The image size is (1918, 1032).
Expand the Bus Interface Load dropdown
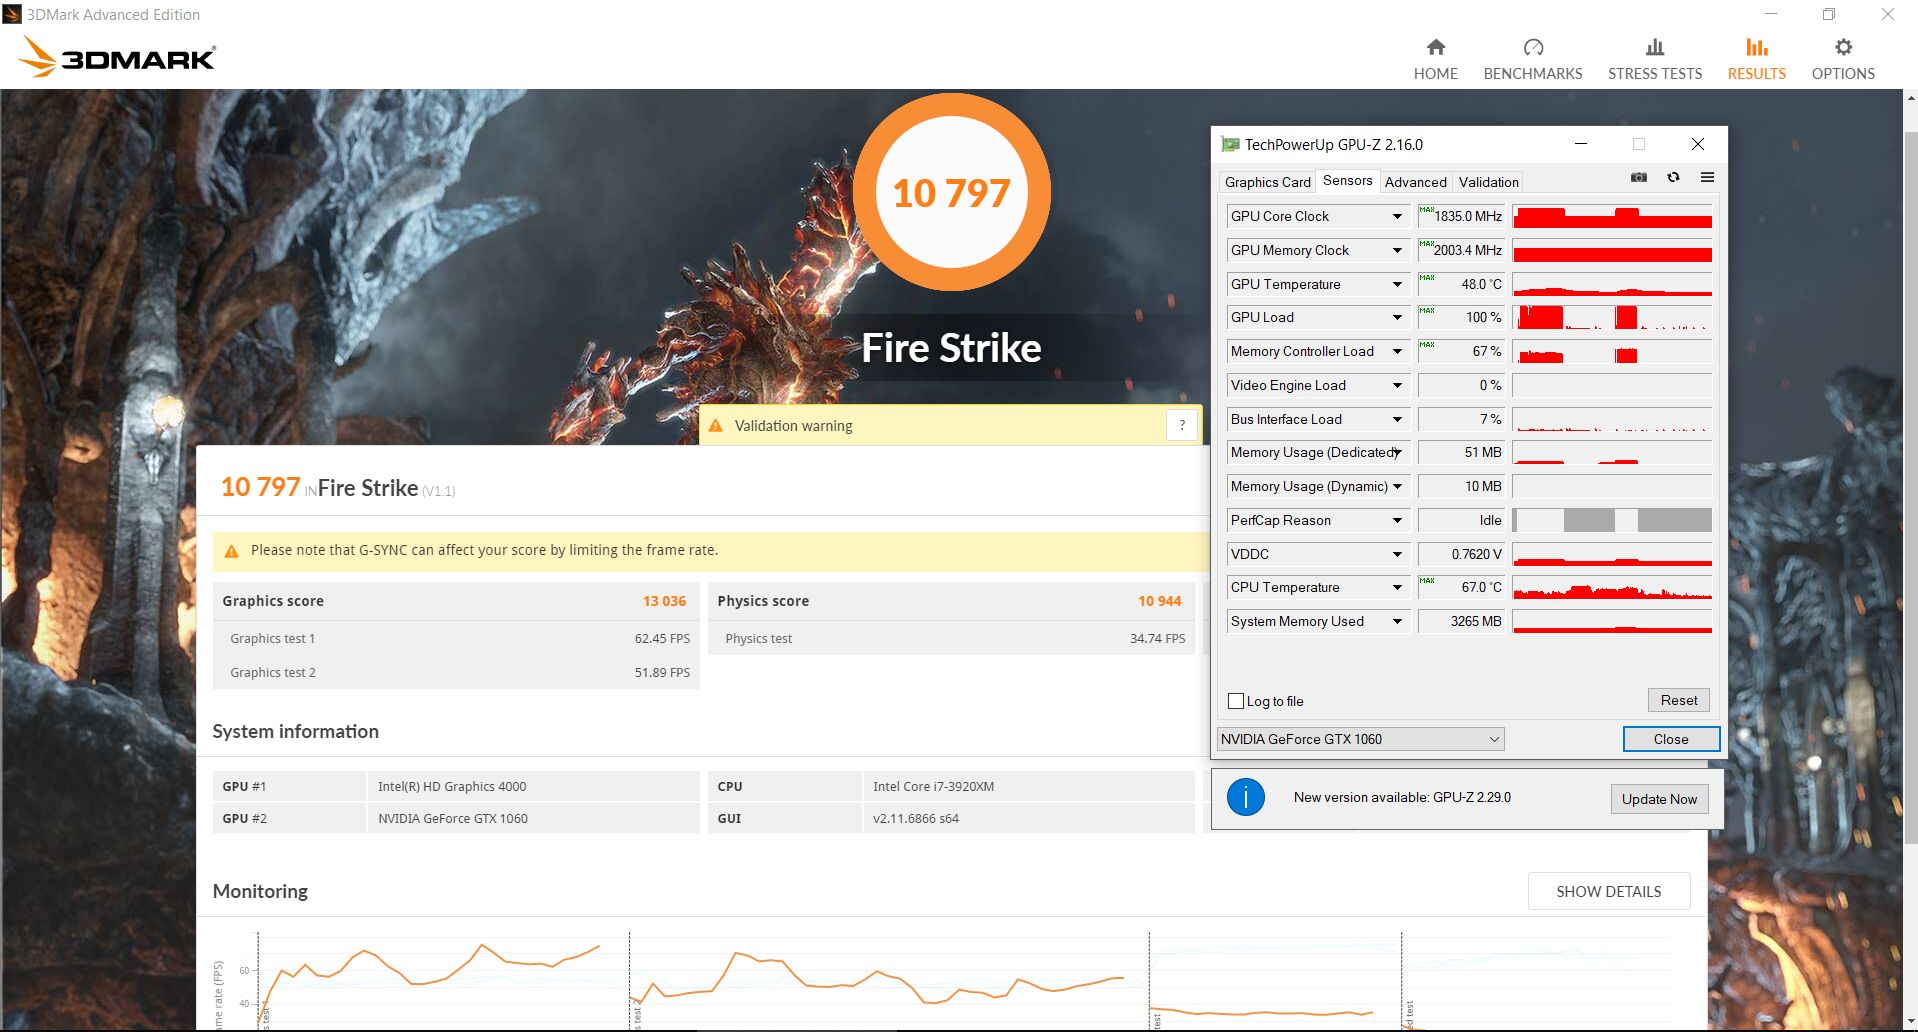pos(1397,419)
